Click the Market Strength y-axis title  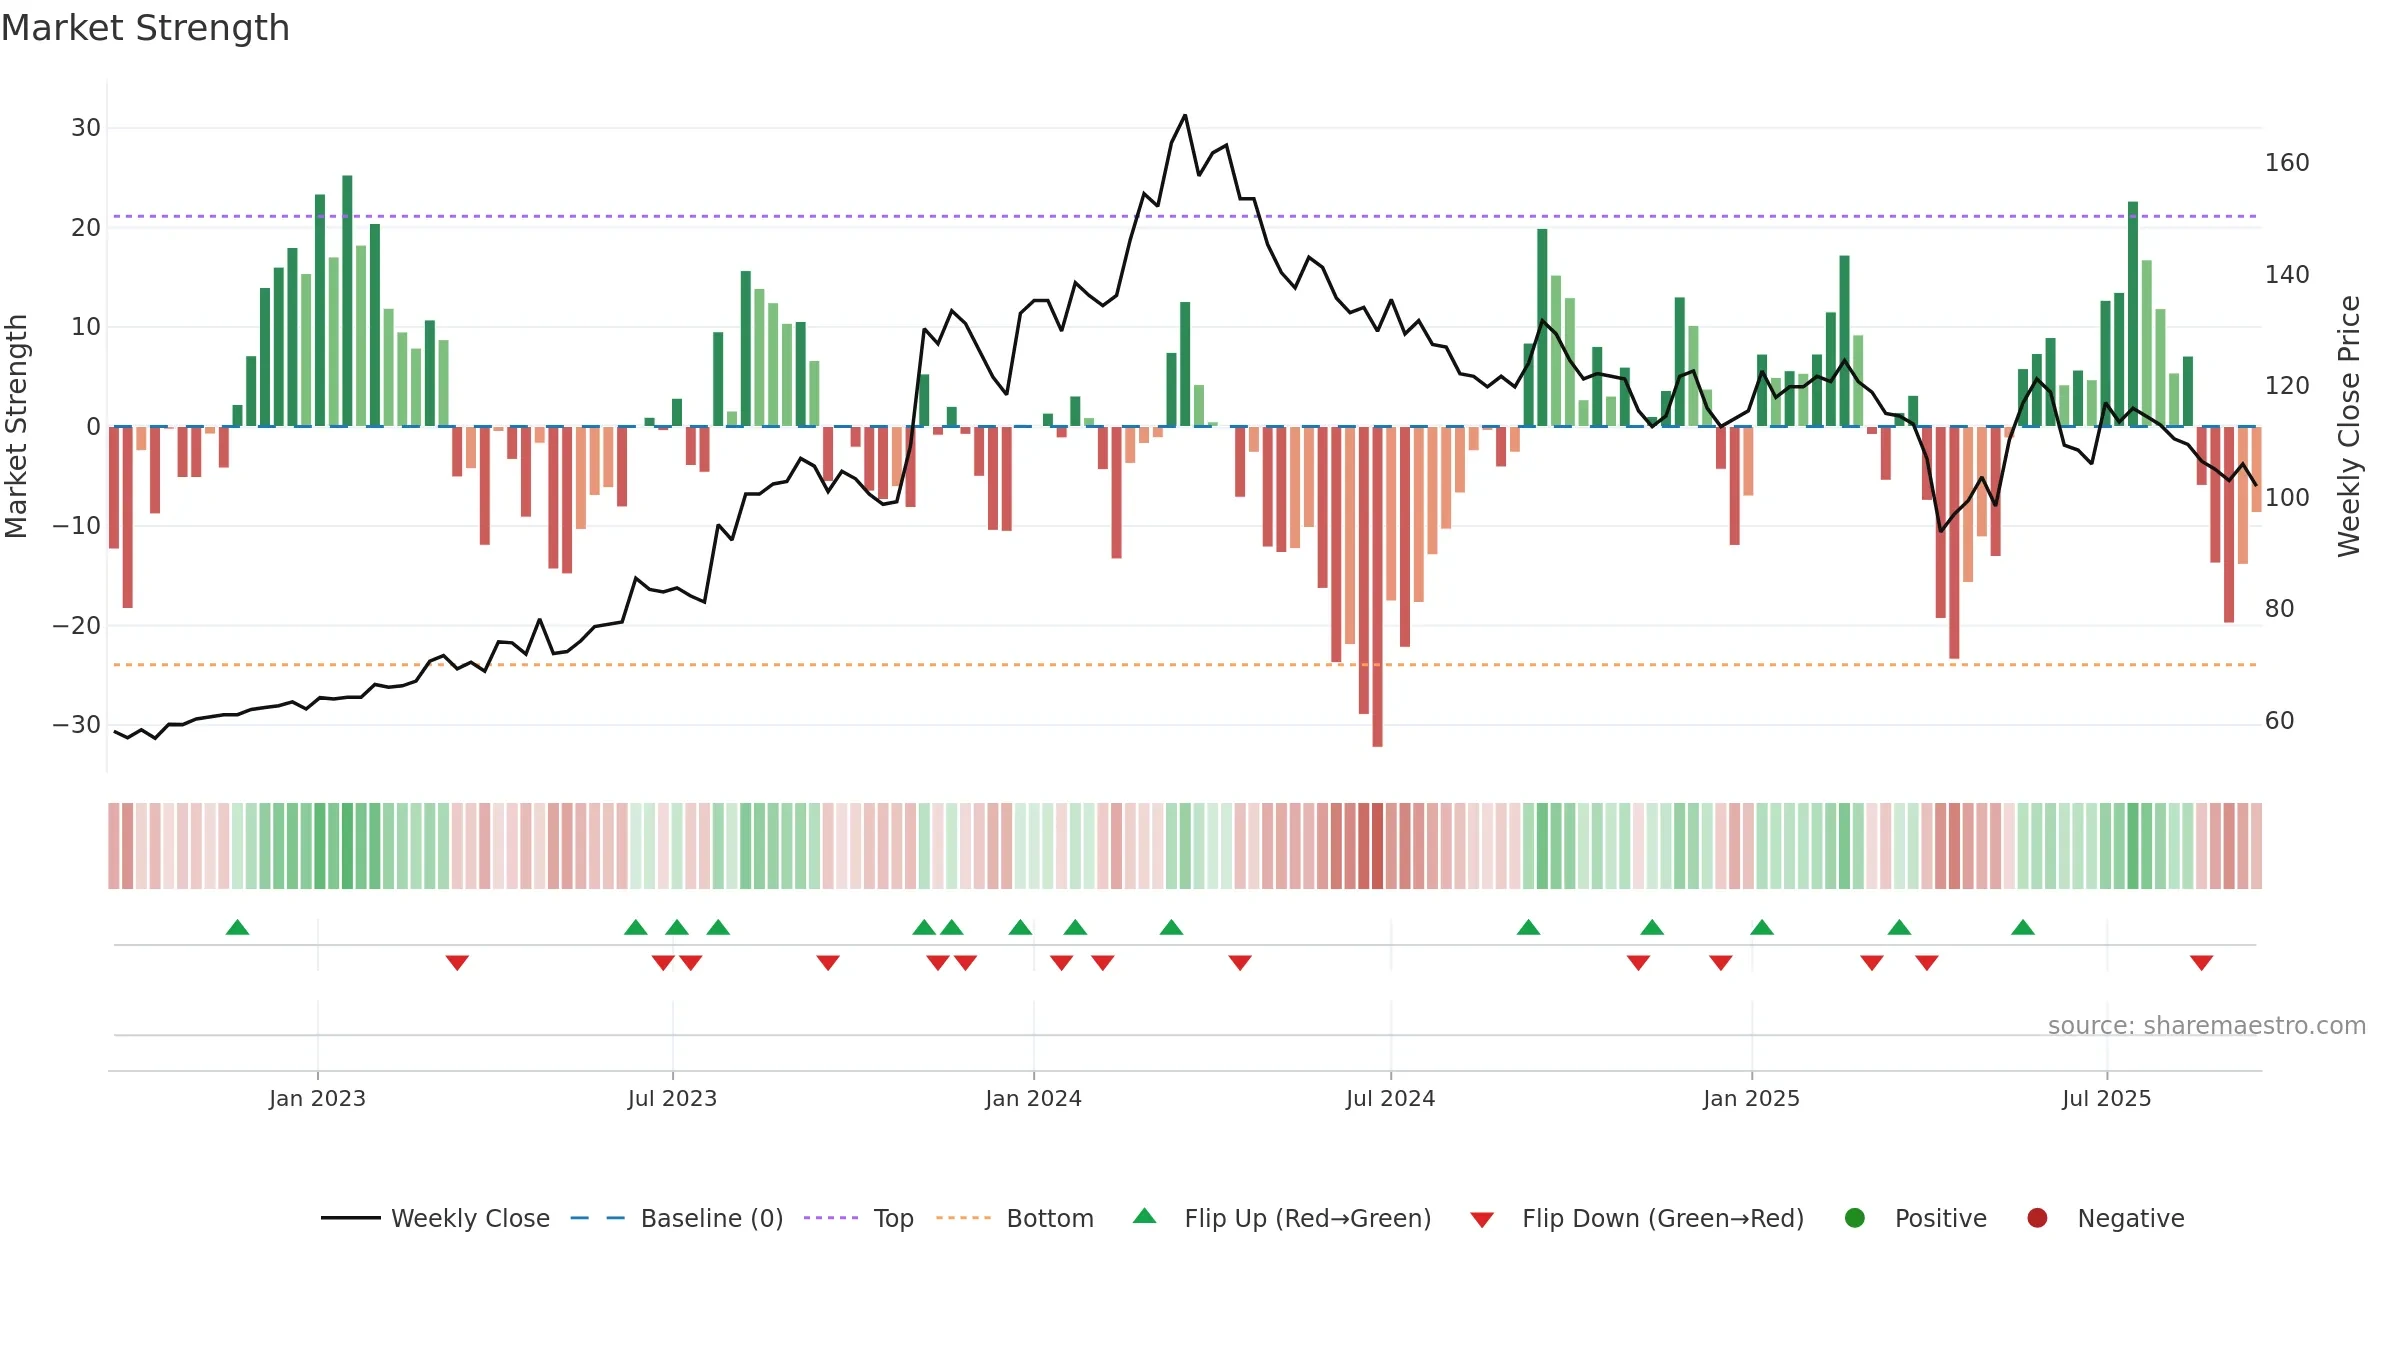coord(16,426)
